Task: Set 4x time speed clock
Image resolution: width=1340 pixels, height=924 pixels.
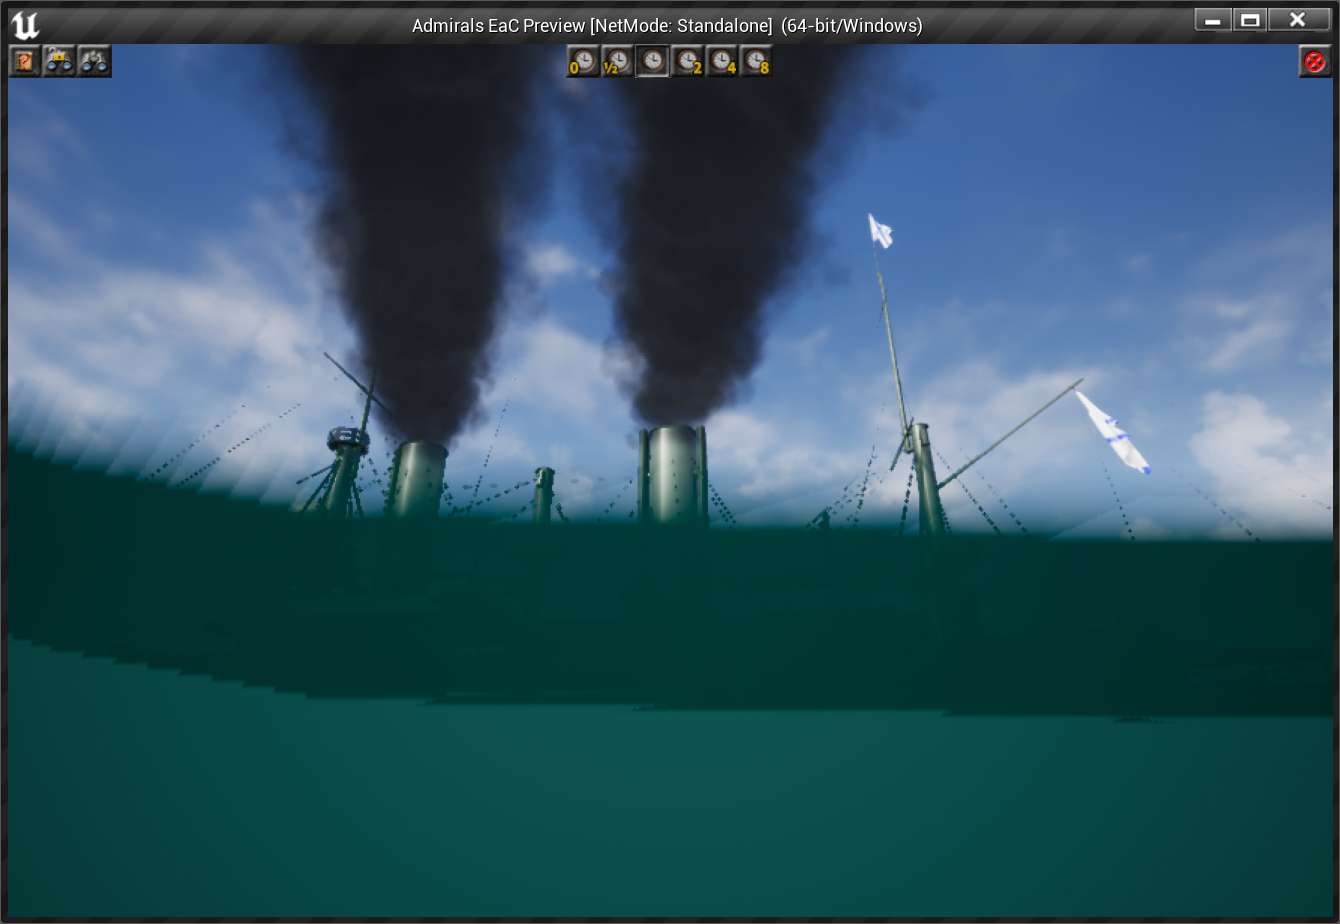Action: coord(722,62)
